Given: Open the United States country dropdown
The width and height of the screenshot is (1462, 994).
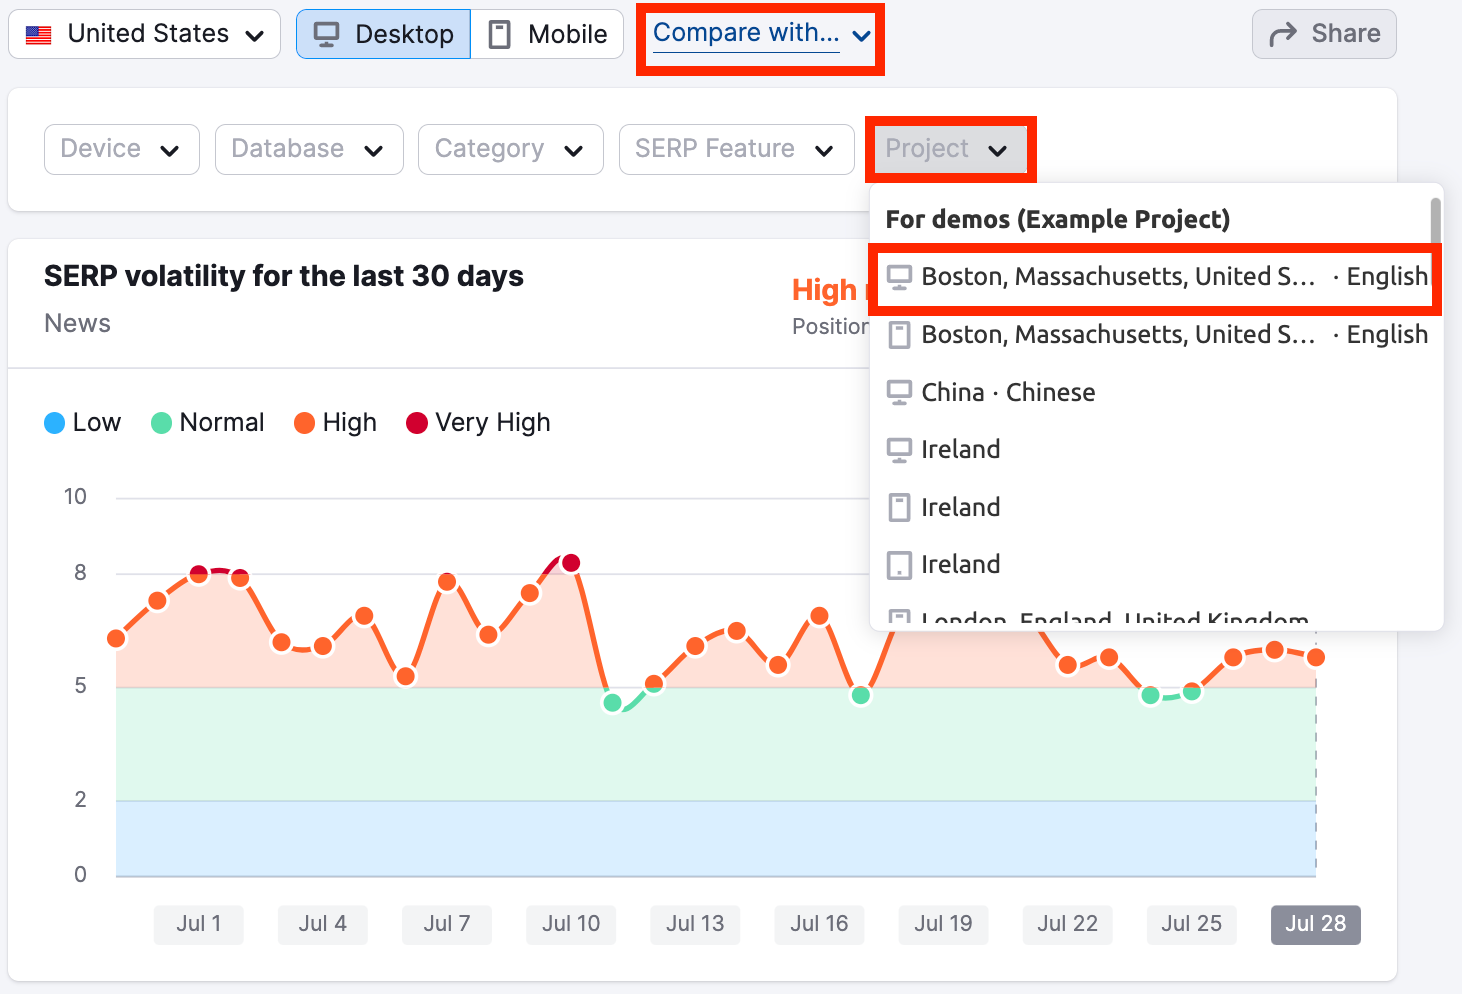Looking at the screenshot, I should click(144, 35).
